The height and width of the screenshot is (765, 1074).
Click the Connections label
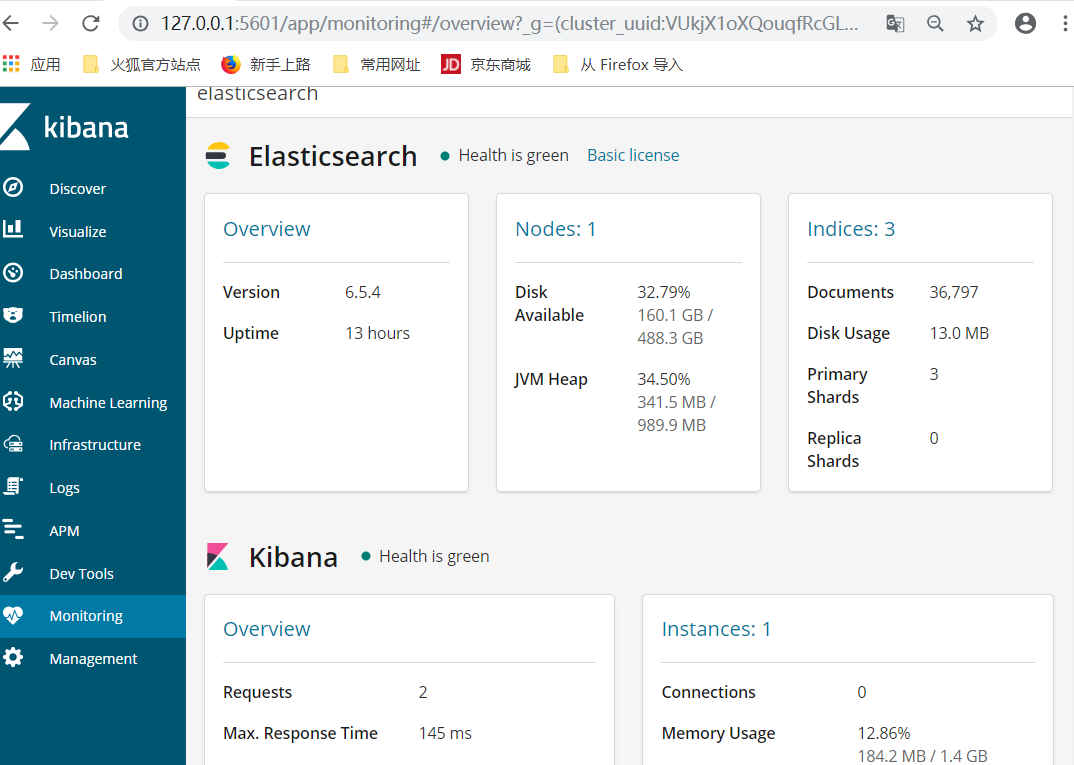point(708,692)
